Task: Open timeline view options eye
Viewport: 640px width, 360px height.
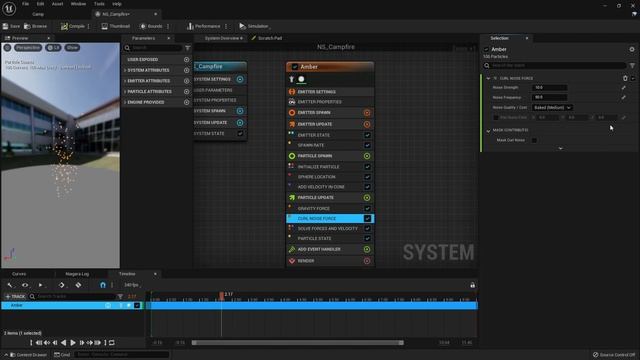Action: [25, 285]
